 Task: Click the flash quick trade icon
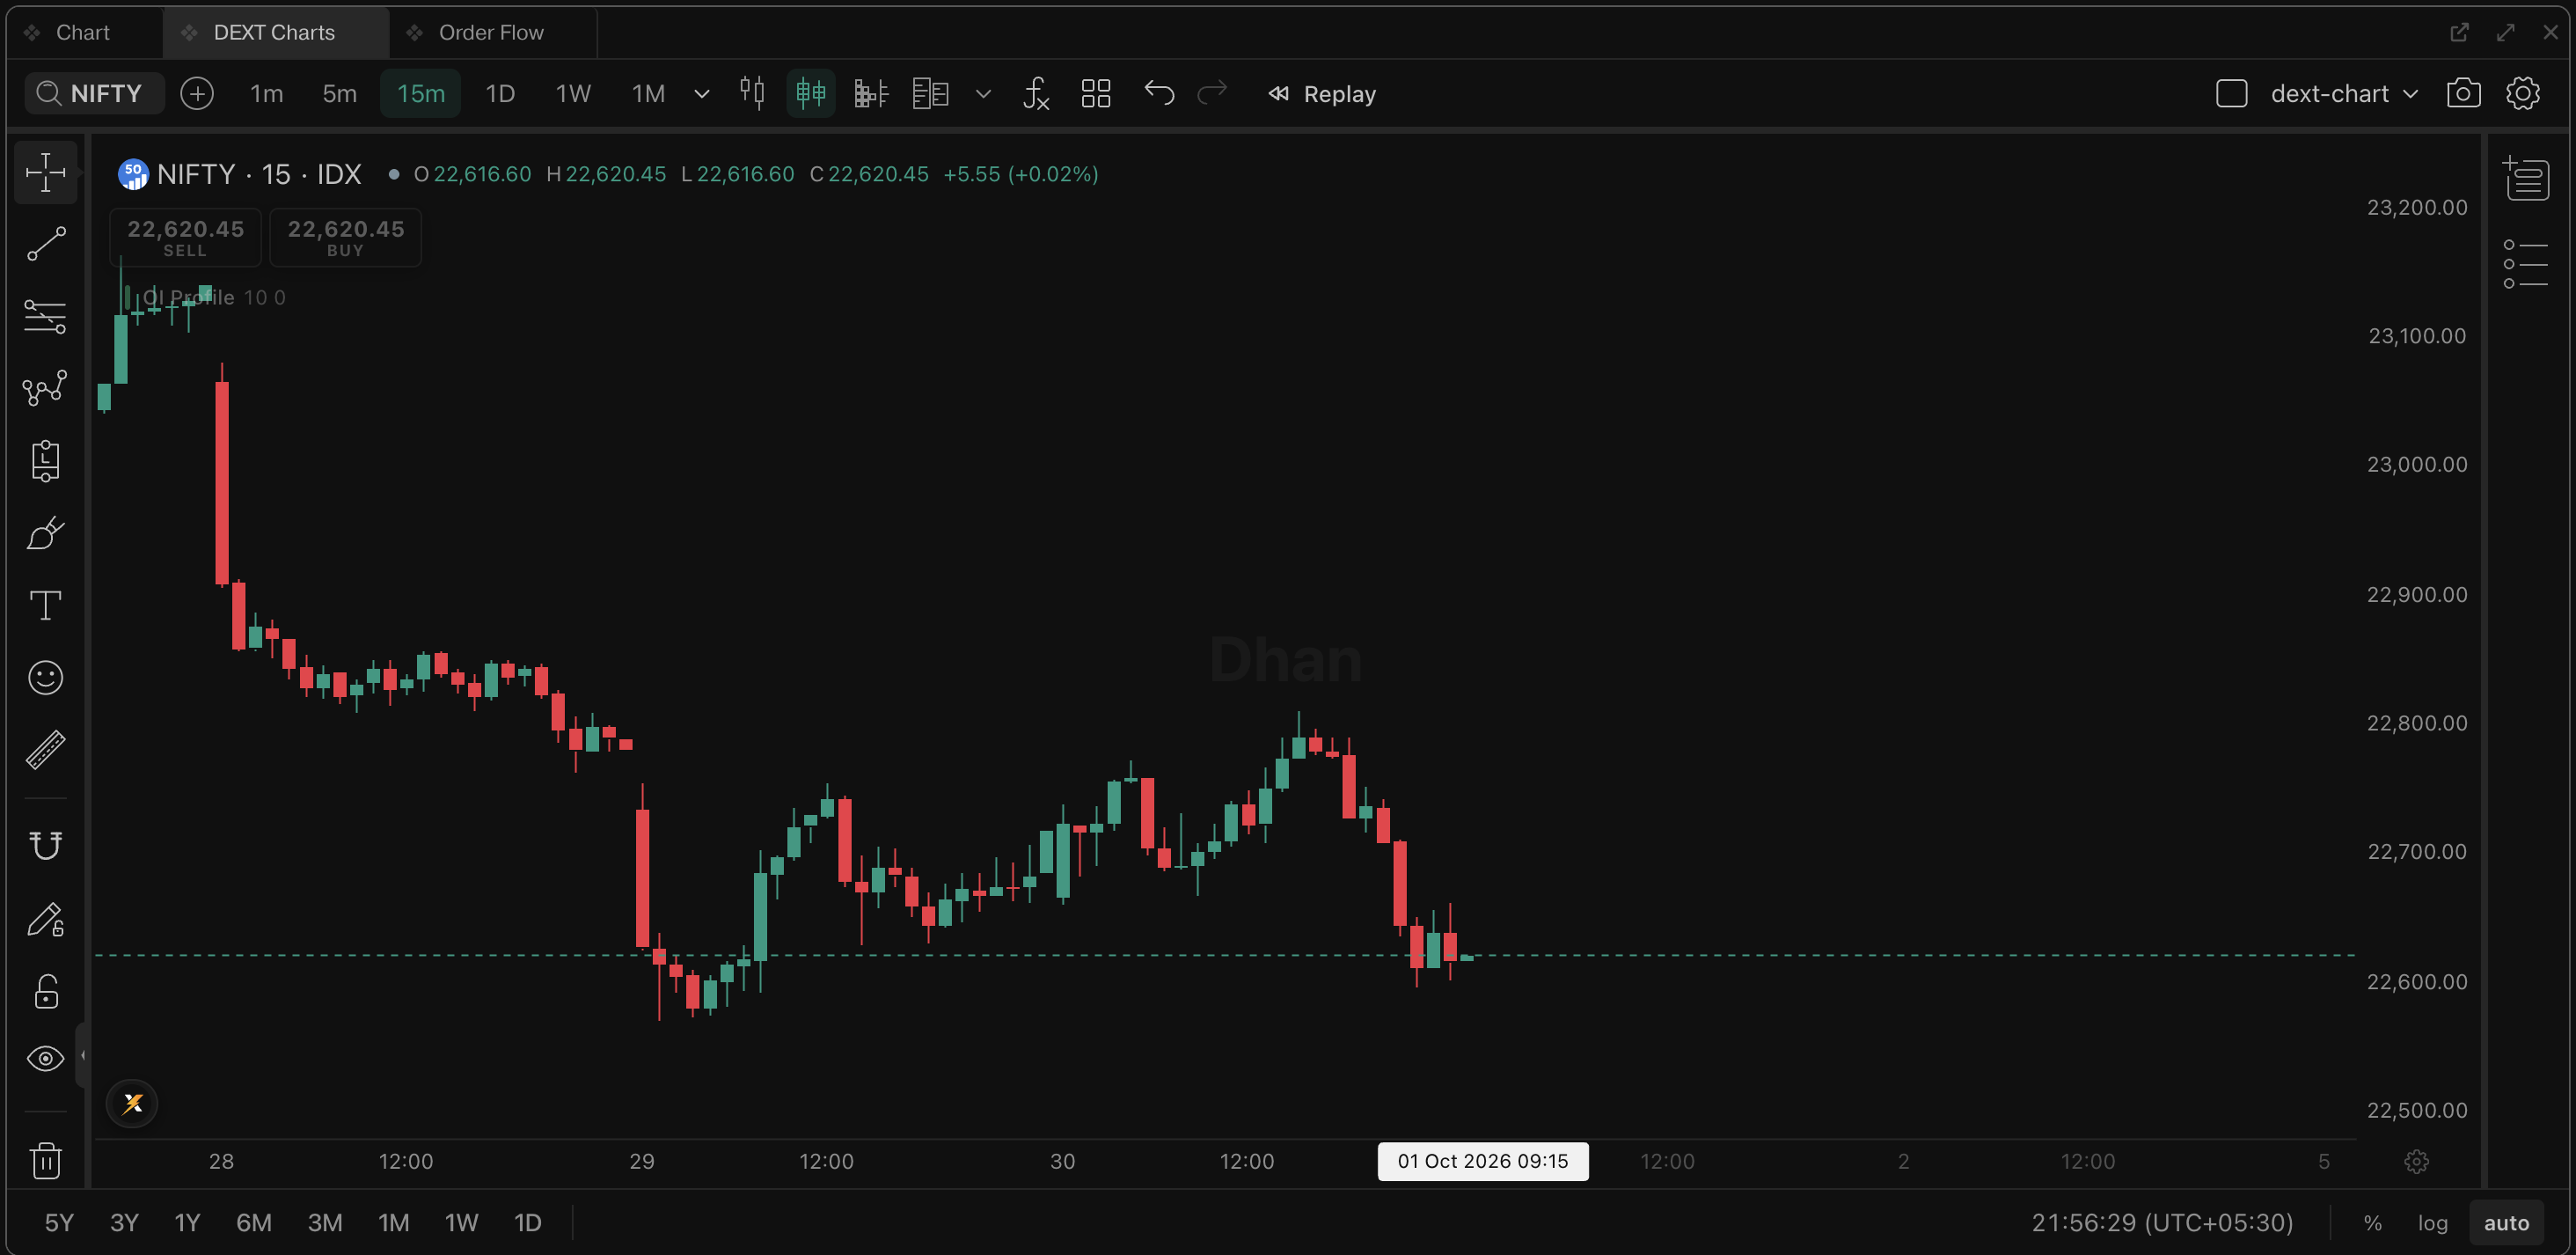[x=132, y=1103]
